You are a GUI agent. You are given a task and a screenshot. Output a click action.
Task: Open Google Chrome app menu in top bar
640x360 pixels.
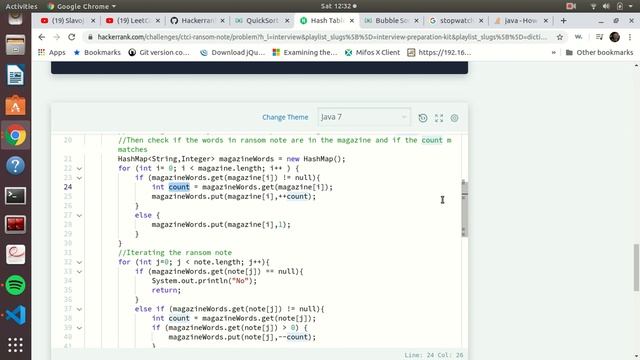pyautogui.click(x=82, y=6)
